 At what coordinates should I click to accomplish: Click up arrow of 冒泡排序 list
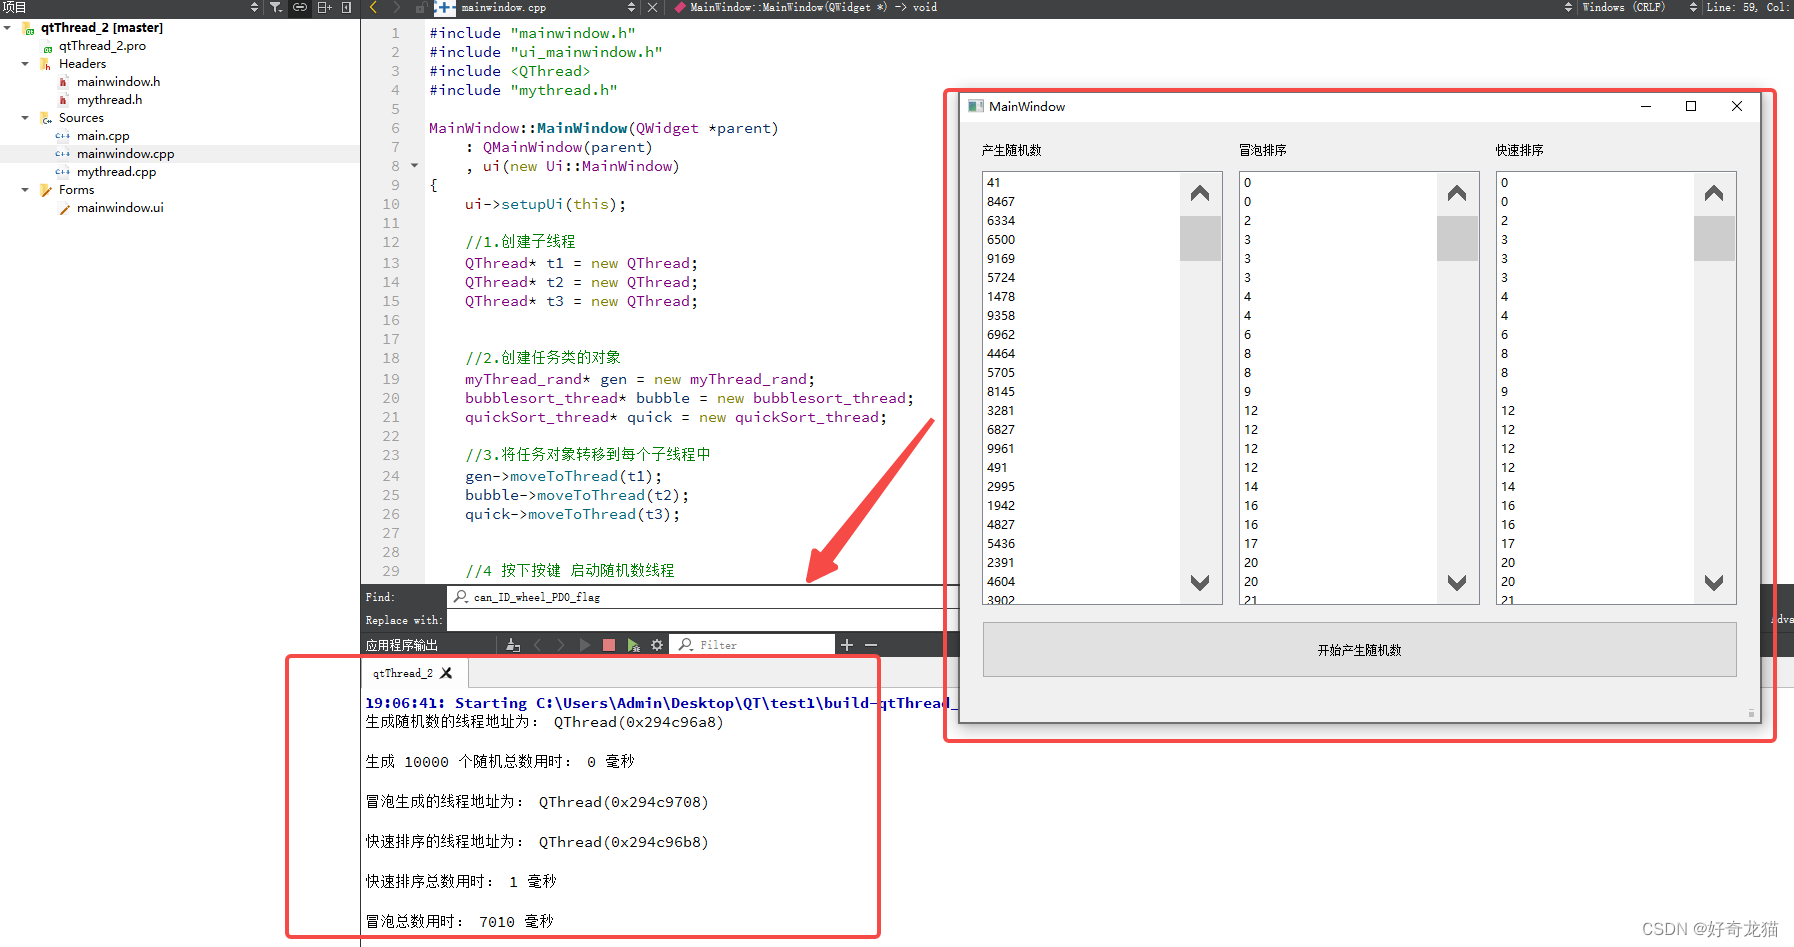point(1457,193)
